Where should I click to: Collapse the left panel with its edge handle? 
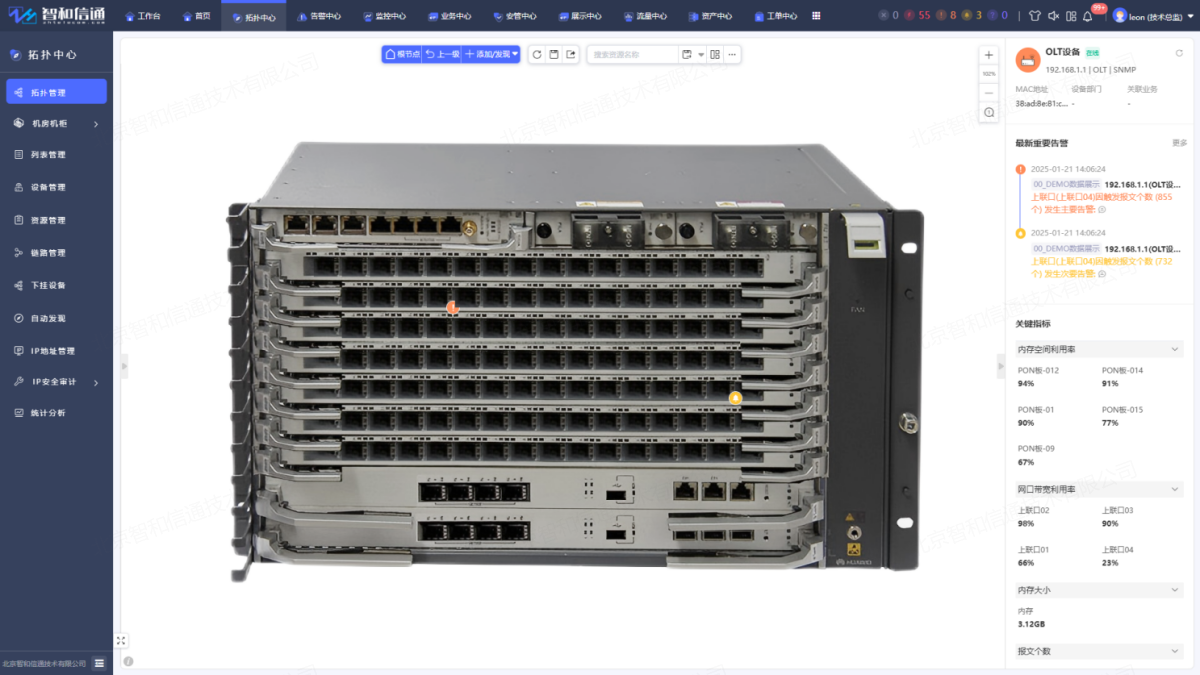coord(124,367)
